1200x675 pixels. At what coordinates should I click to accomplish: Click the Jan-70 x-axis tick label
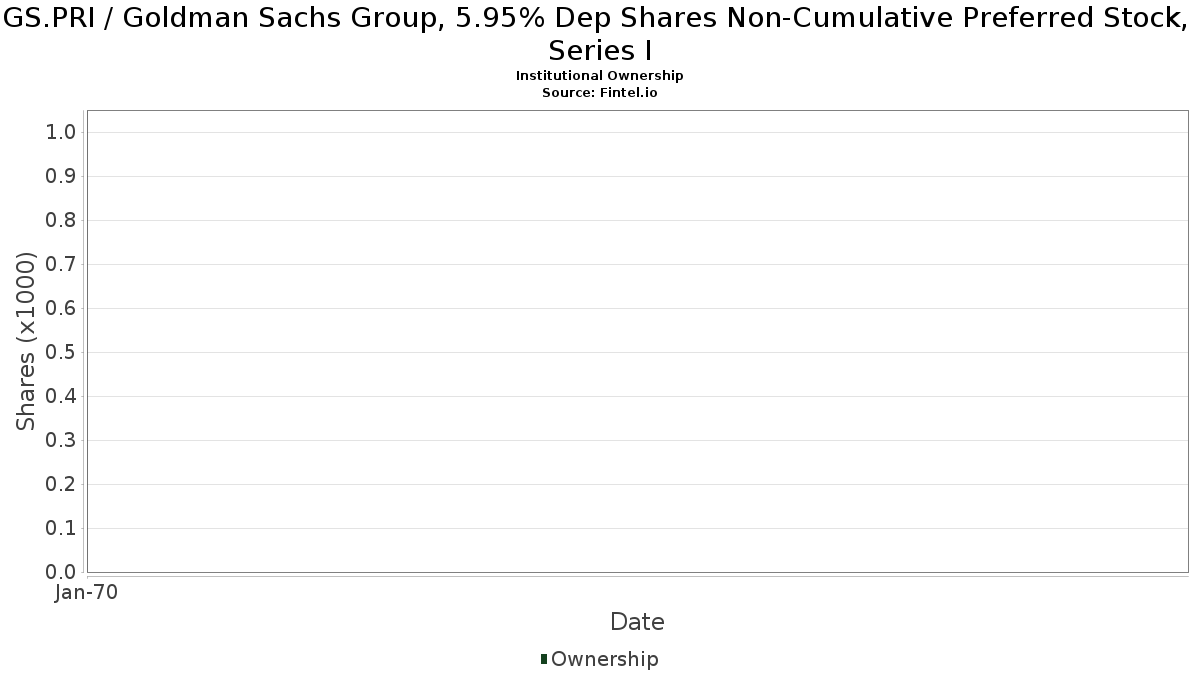(x=87, y=592)
